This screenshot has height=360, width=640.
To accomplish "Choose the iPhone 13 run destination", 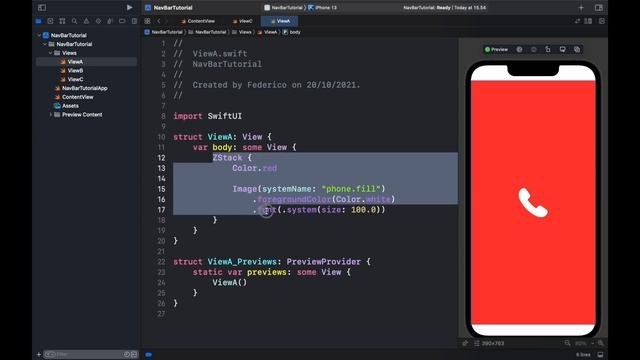I will pyautogui.click(x=322, y=7).
